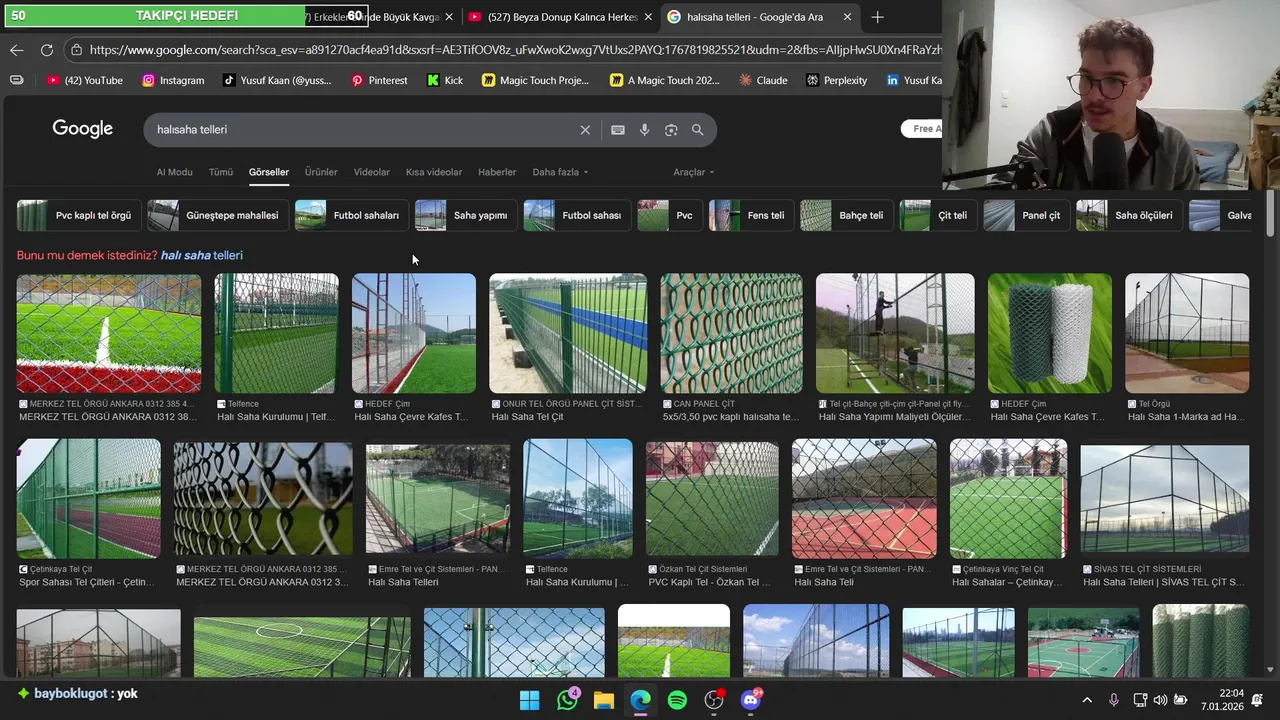Open Discord from the taskbar
The image size is (1280, 720).
coord(751,700)
